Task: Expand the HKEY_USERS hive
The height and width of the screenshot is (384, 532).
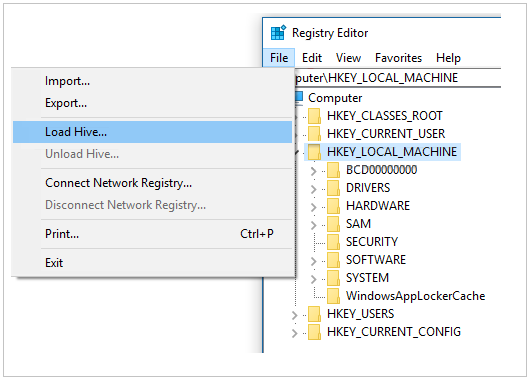Action: (x=294, y=315)
